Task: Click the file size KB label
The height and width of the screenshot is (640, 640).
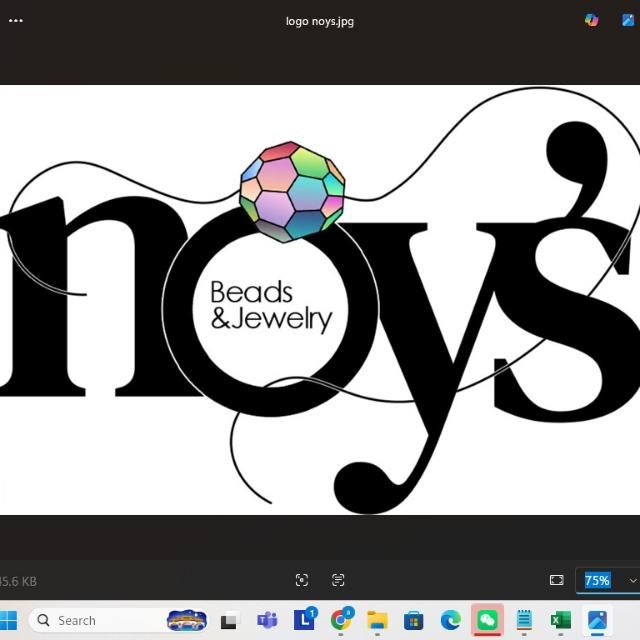Action: 18,581
